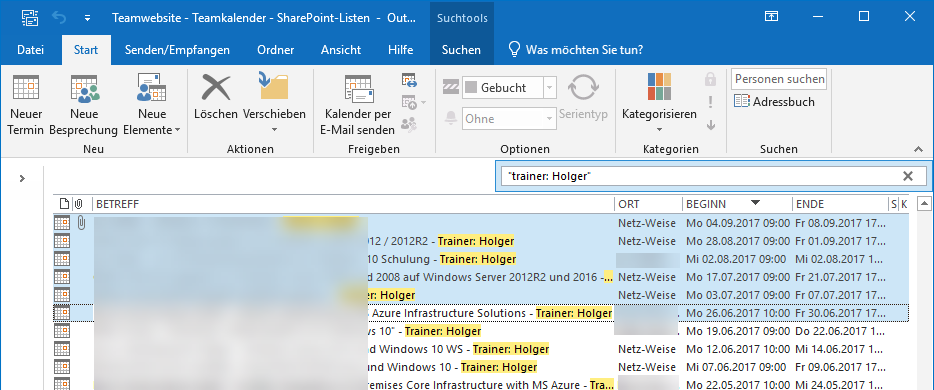Sort by the BETREFF column header

tap(354, 204)
